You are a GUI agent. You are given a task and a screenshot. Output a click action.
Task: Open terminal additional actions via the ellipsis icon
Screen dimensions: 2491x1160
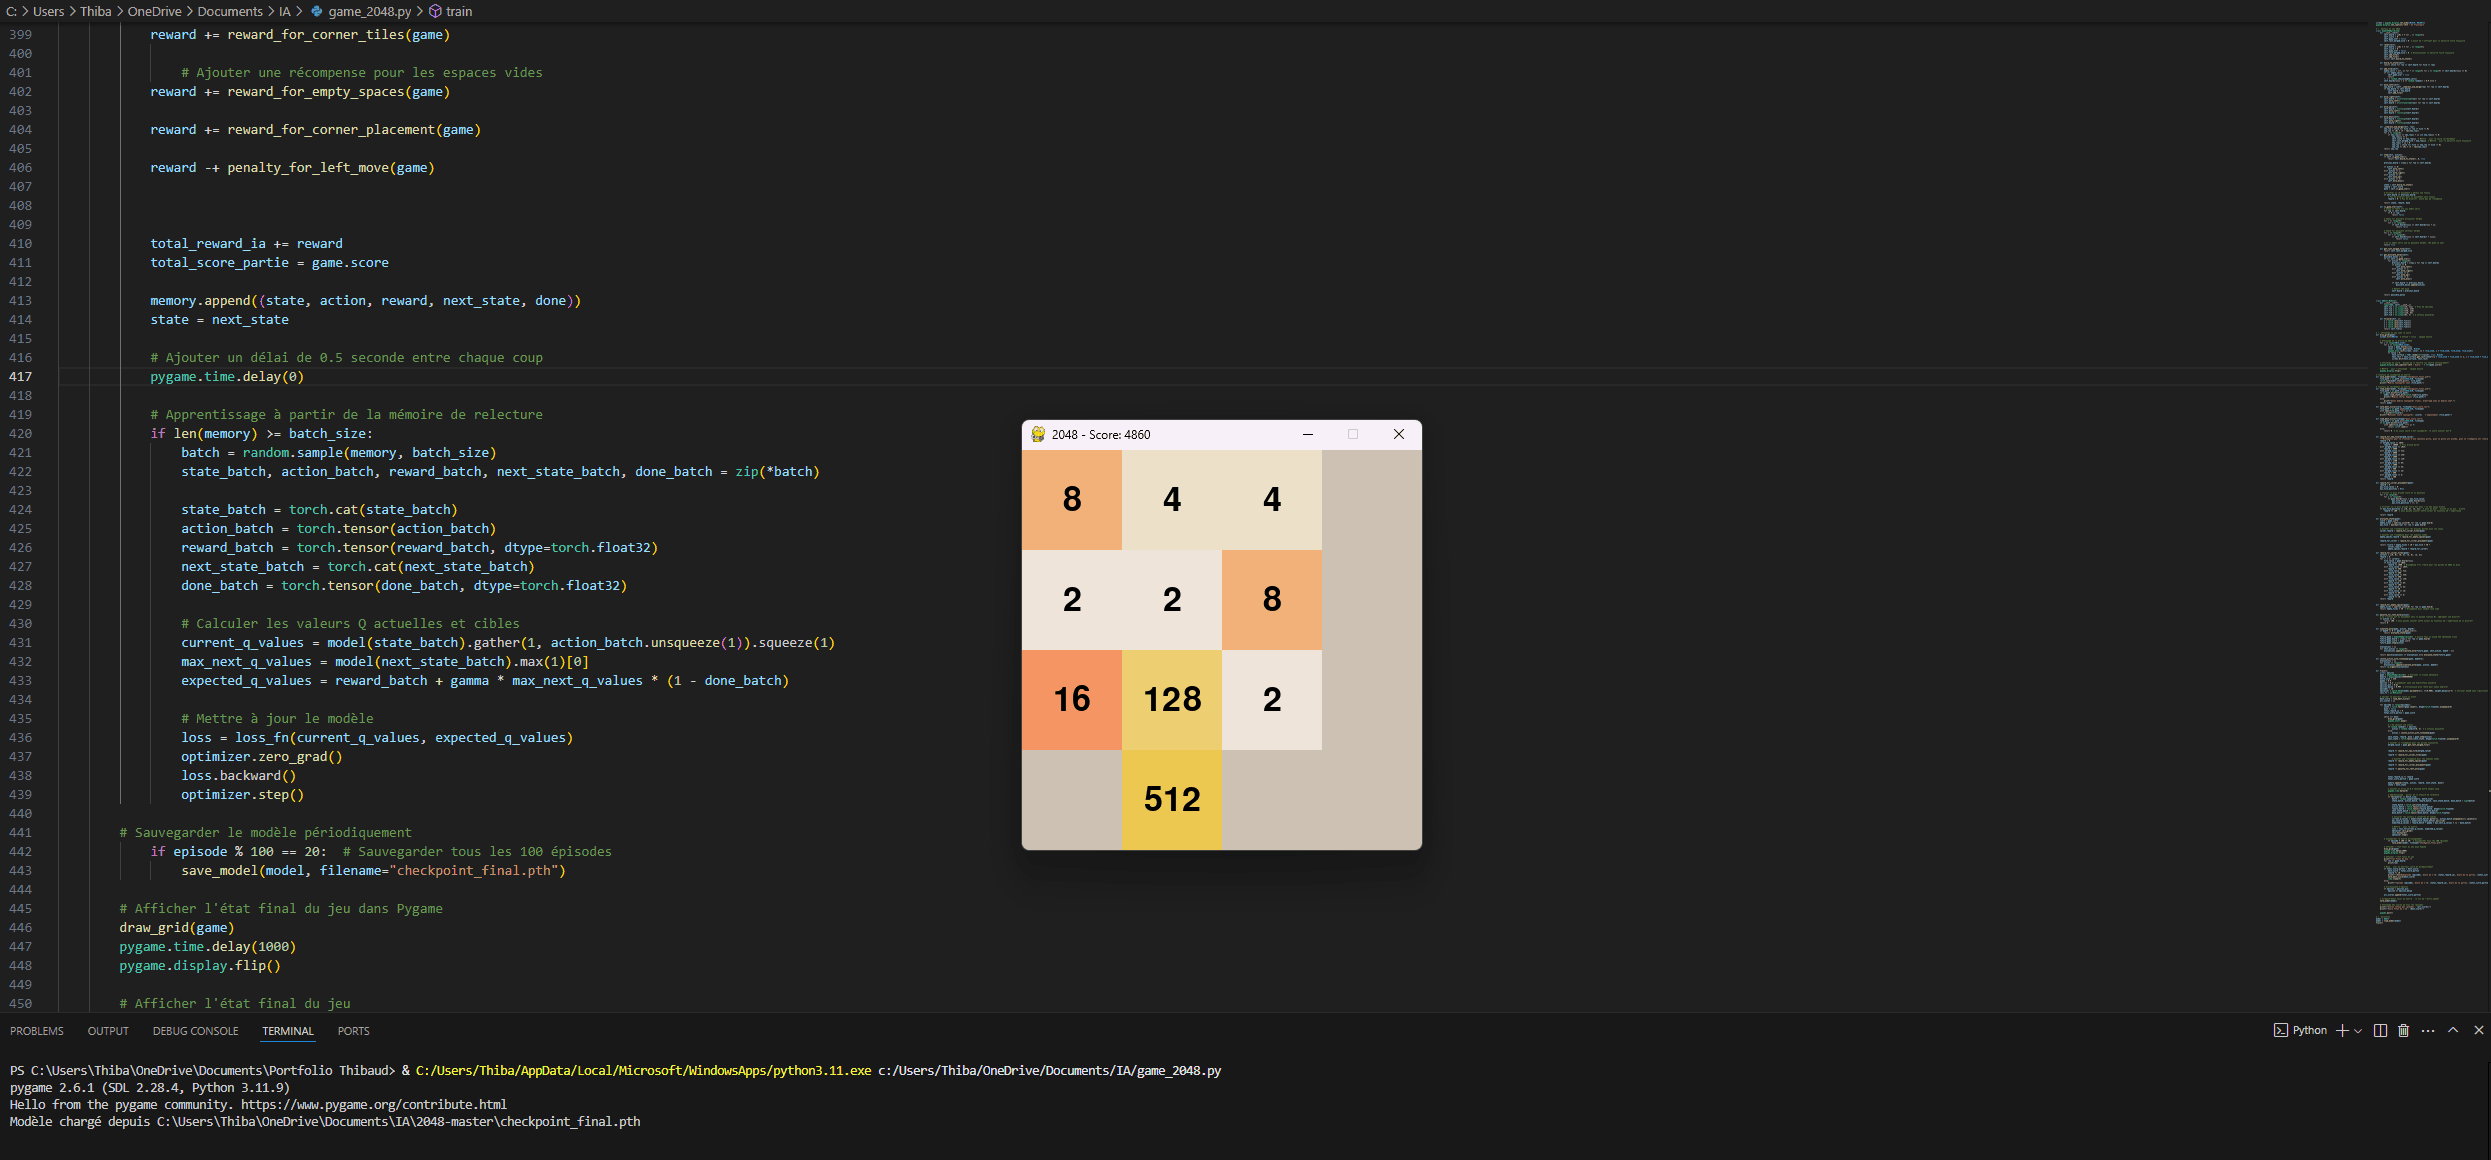point(2428,1031)
